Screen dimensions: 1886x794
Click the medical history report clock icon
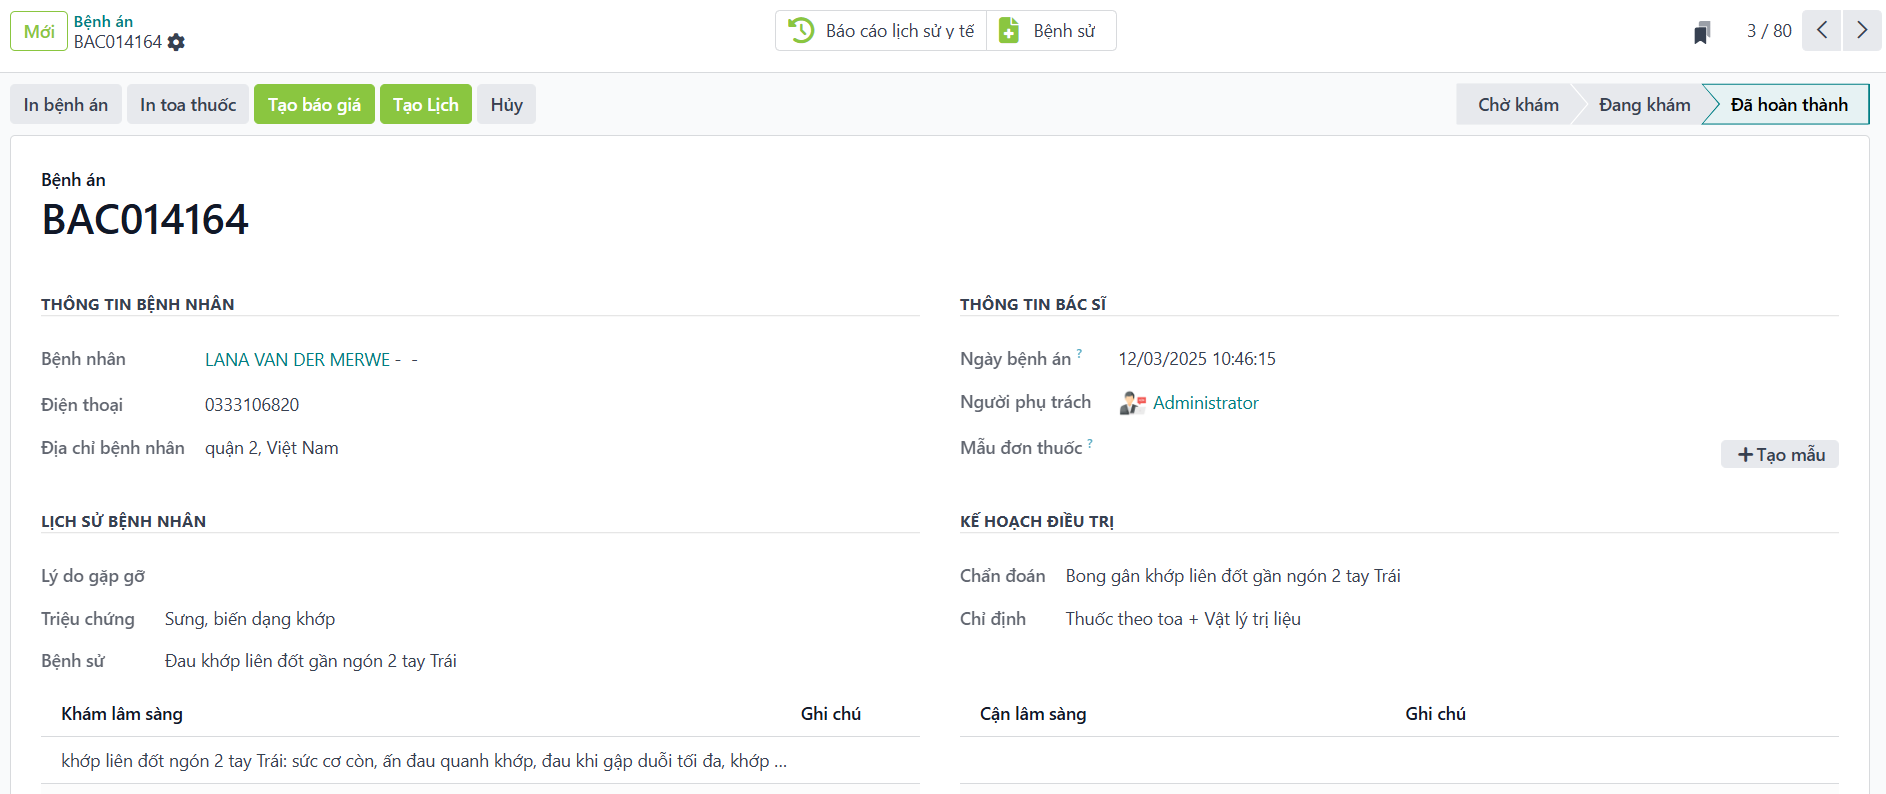(801, 31)
